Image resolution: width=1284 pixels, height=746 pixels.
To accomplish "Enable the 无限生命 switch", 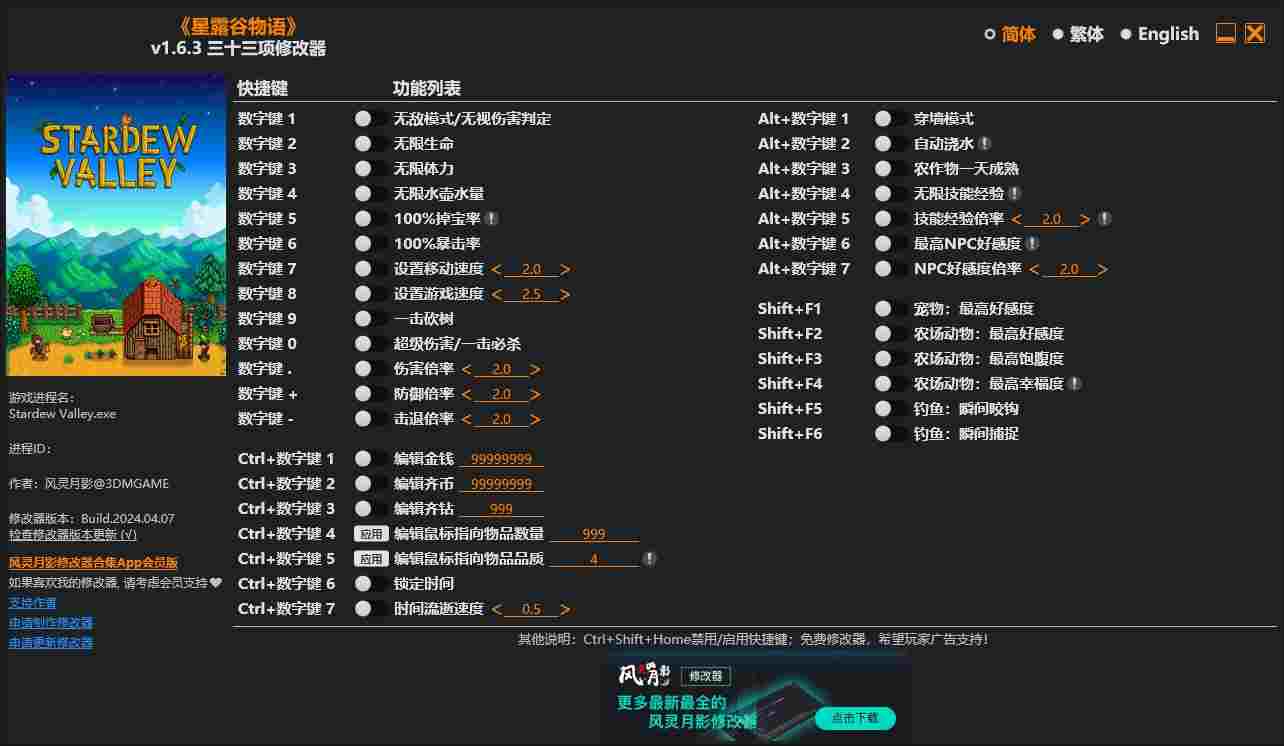I will pyautogui.click(x=371, y=143).
